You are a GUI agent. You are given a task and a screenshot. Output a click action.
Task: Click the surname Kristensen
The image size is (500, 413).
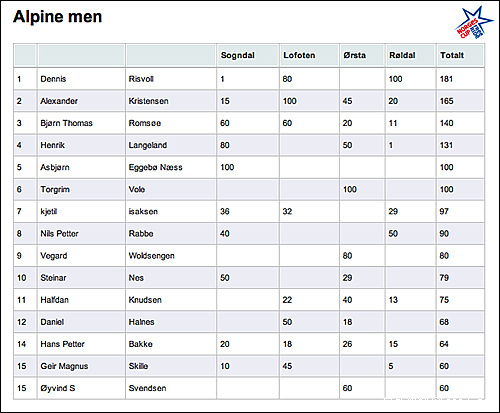click(148, 101)
